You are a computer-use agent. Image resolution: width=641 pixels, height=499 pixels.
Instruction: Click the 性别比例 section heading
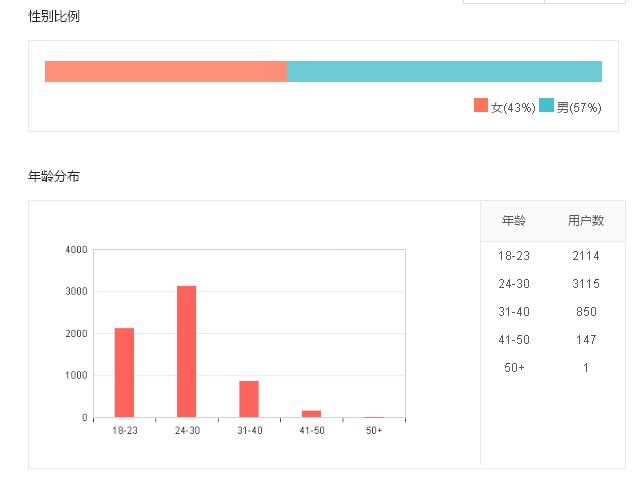coord(54,17)
